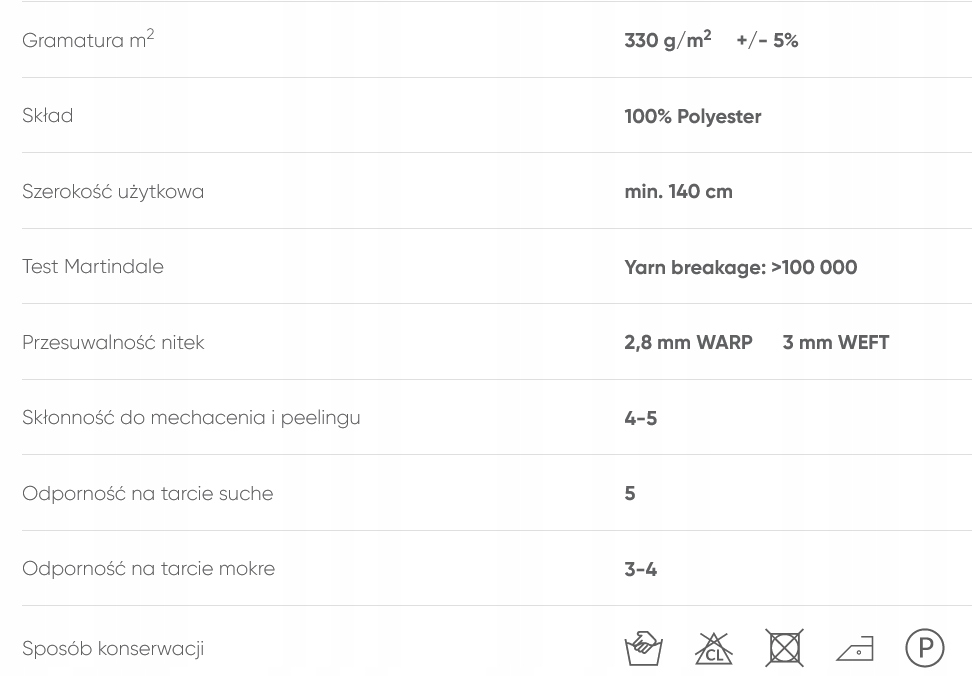Select the 100% Polyester composition value

click(692, 116)
